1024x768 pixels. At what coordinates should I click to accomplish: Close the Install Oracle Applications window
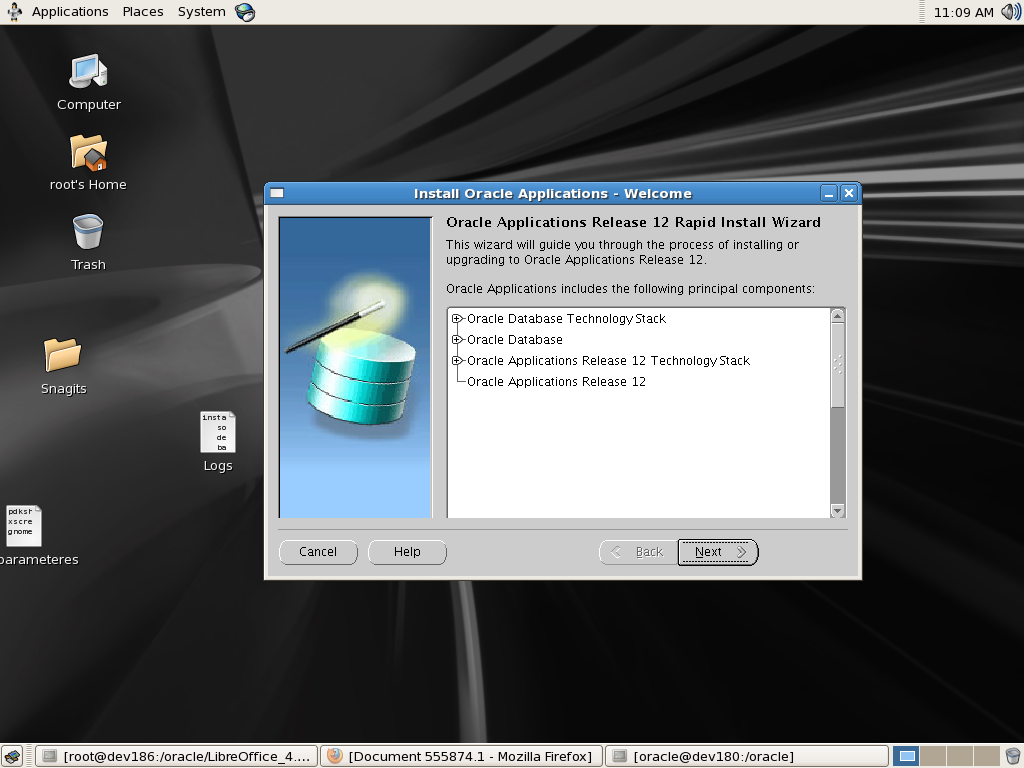tap(848, 193)
